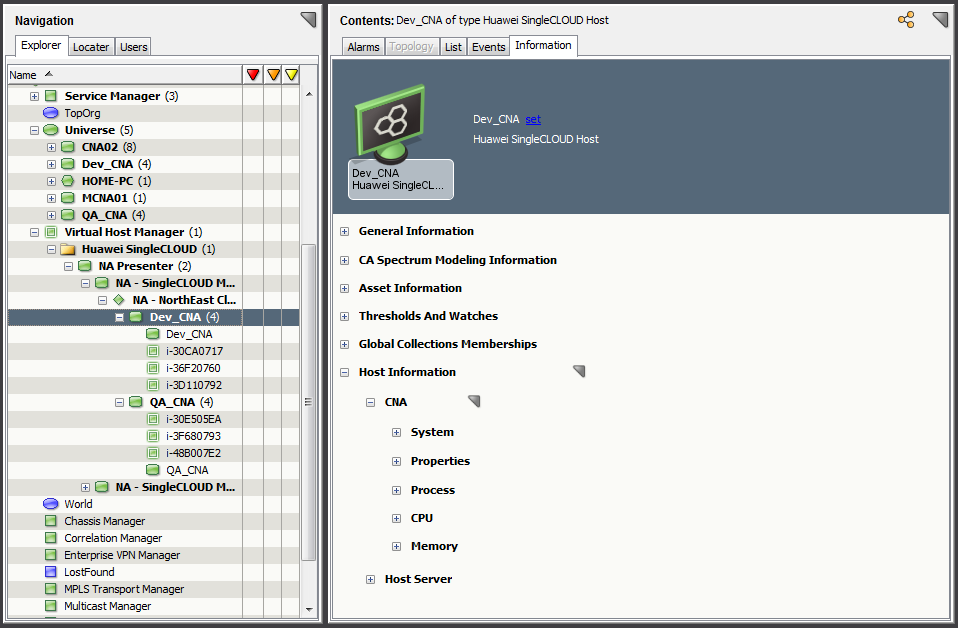The image size is (958, 628).
Task: Click the navigation tree scroll down arrow
Action: pos(309,609)
